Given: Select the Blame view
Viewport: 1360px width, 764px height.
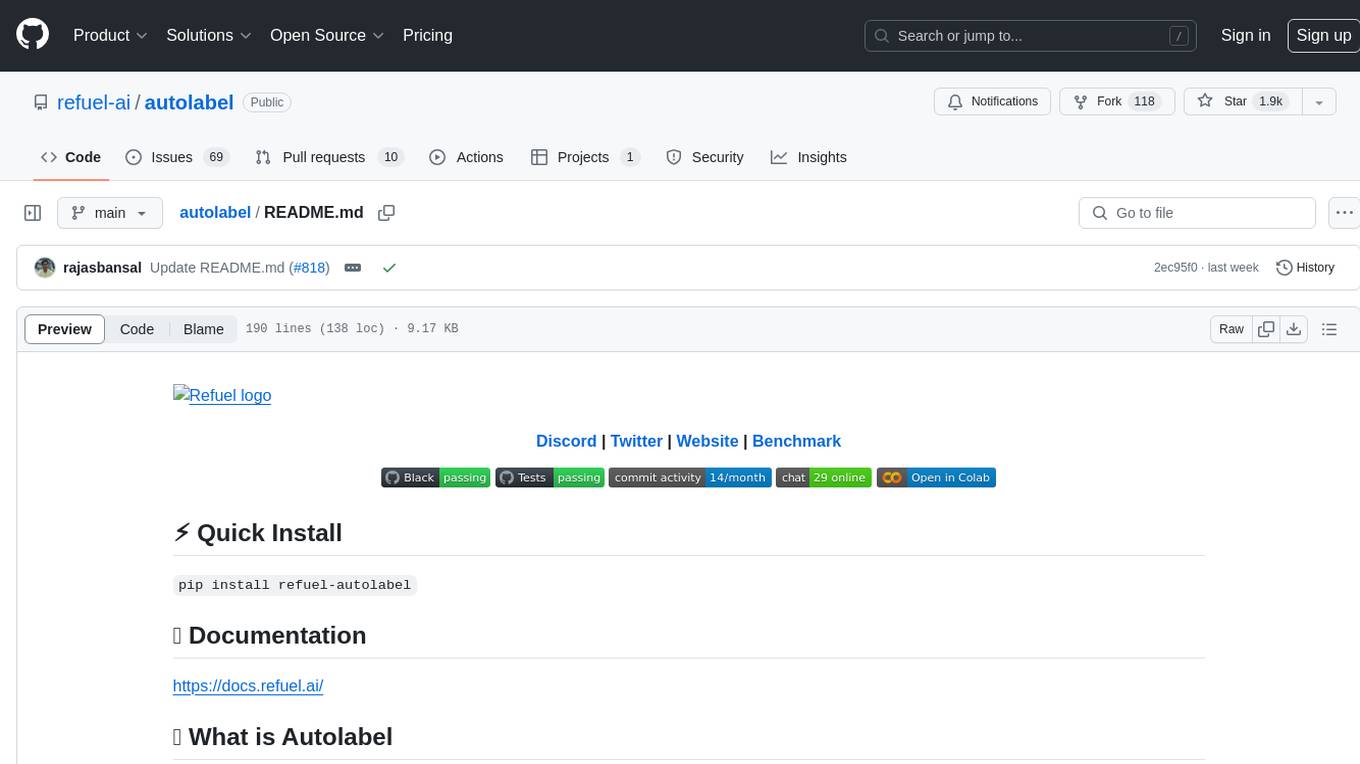Looking at the screenshot, I should 203,329.
